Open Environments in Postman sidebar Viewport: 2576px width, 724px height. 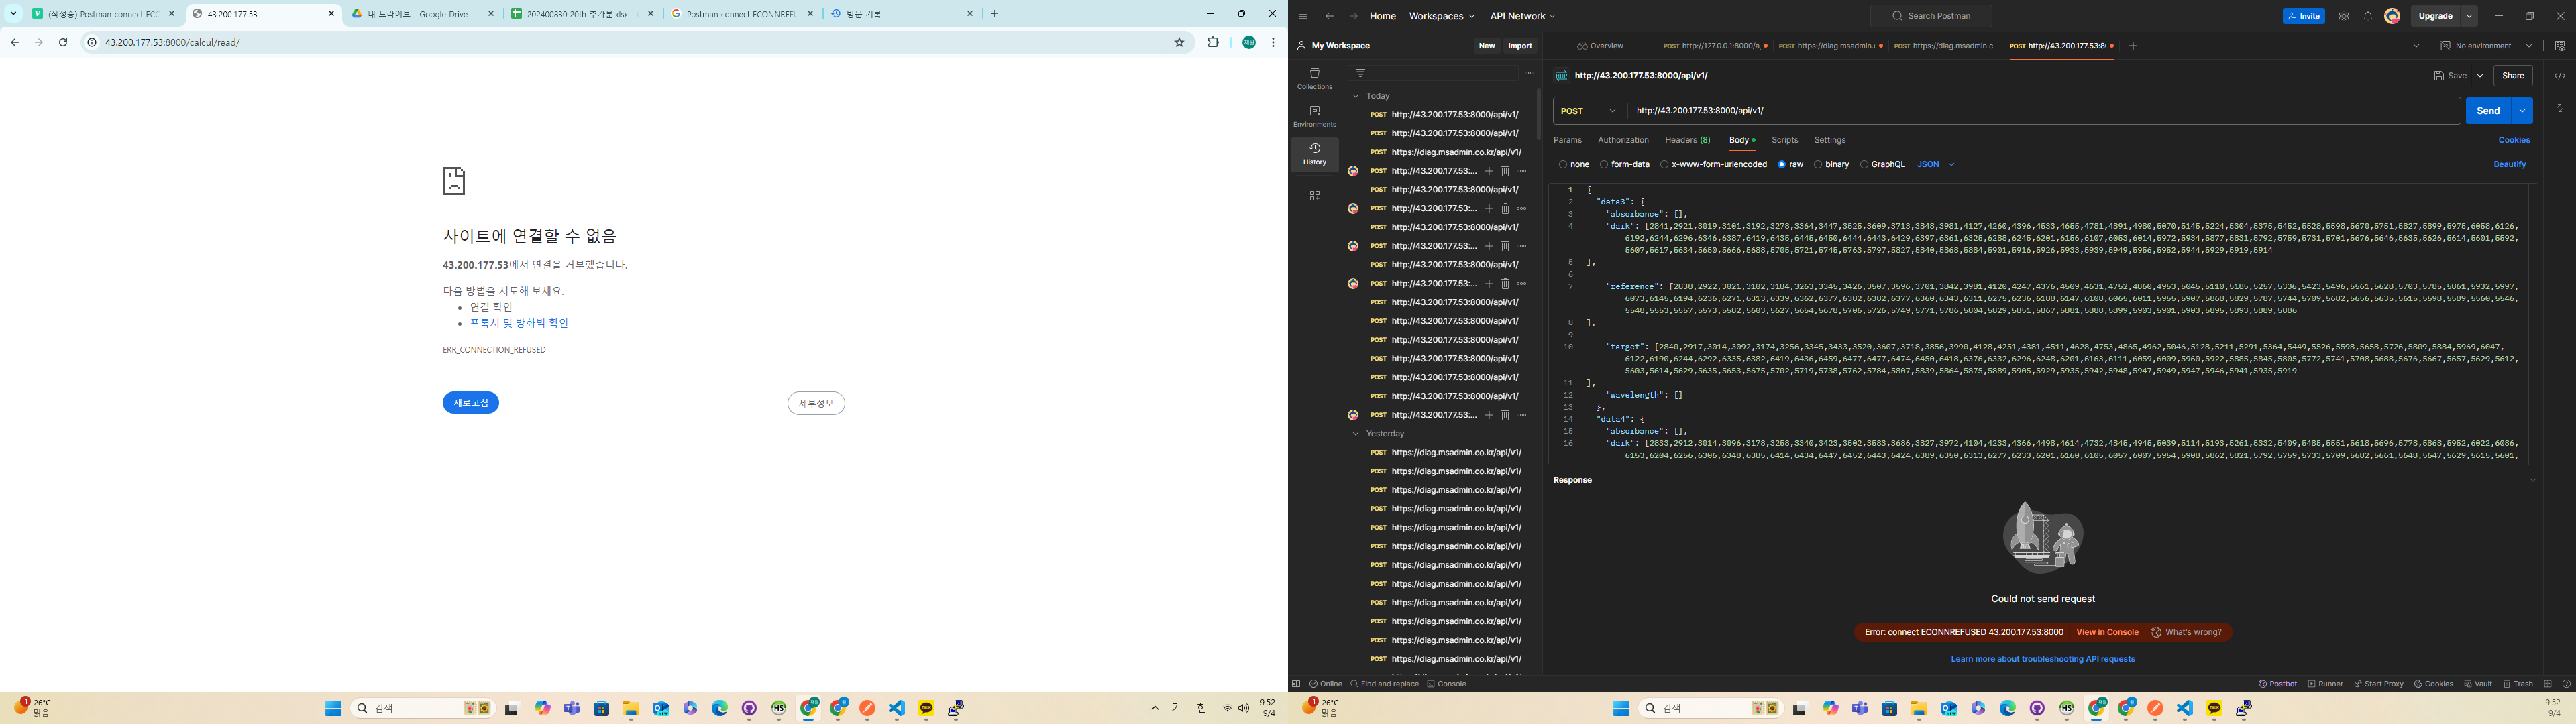pos(1314,116)
